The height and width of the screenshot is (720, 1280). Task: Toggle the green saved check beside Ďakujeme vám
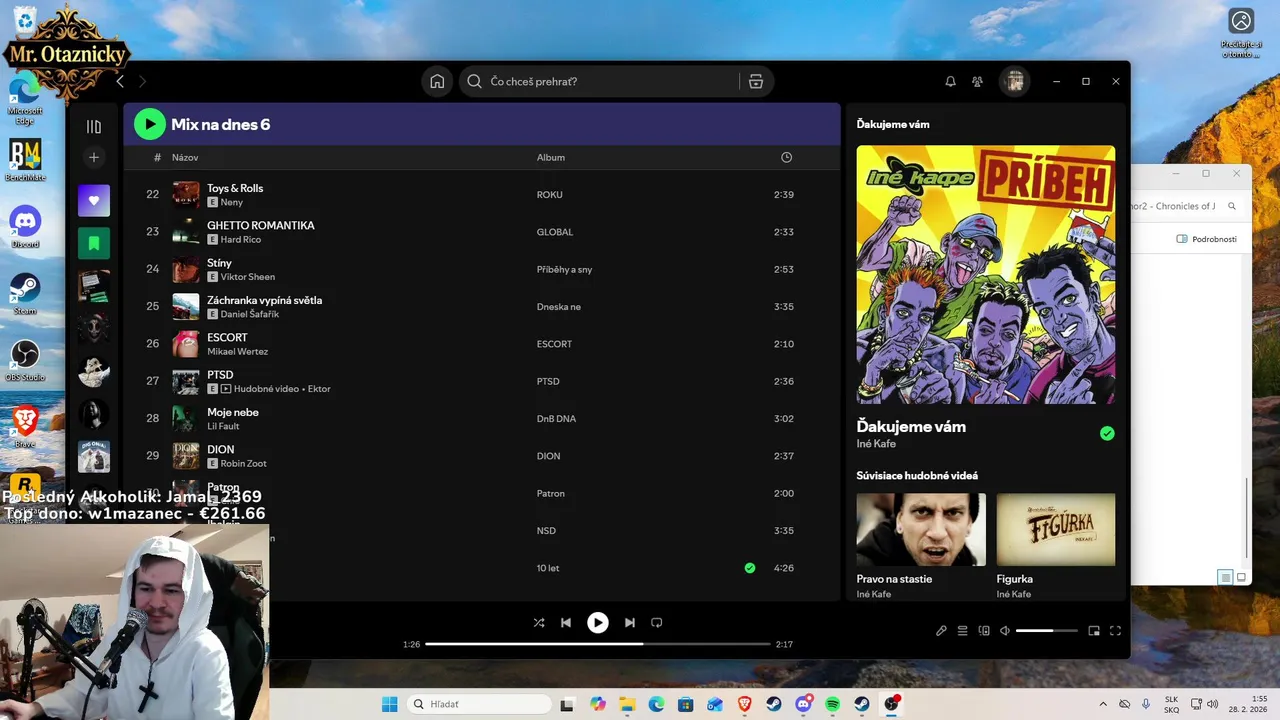(x=1107, y=433)
